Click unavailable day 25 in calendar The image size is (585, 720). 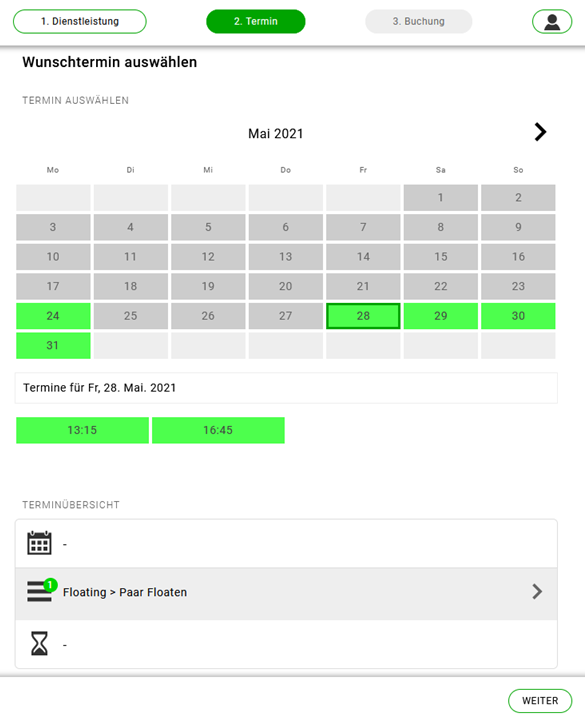point(131,316)
